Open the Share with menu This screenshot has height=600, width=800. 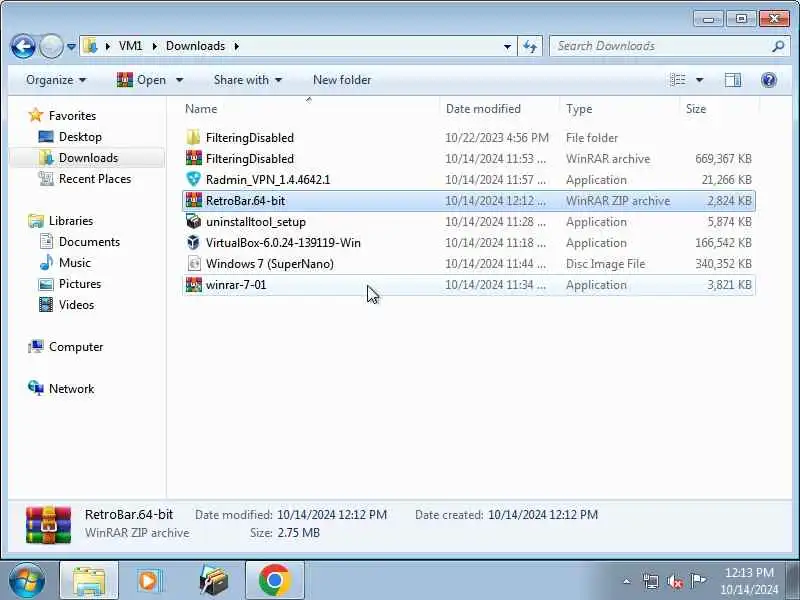coord(247,80)
